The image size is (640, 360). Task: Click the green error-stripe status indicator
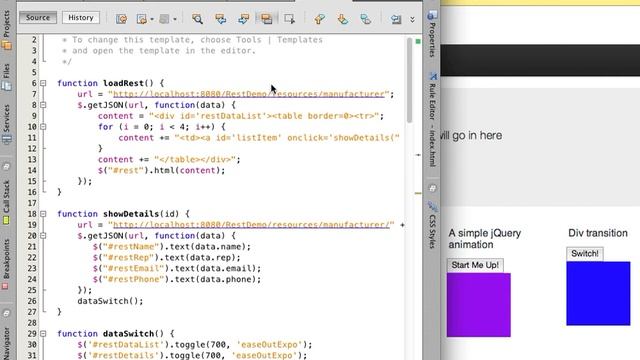(418, 41)
